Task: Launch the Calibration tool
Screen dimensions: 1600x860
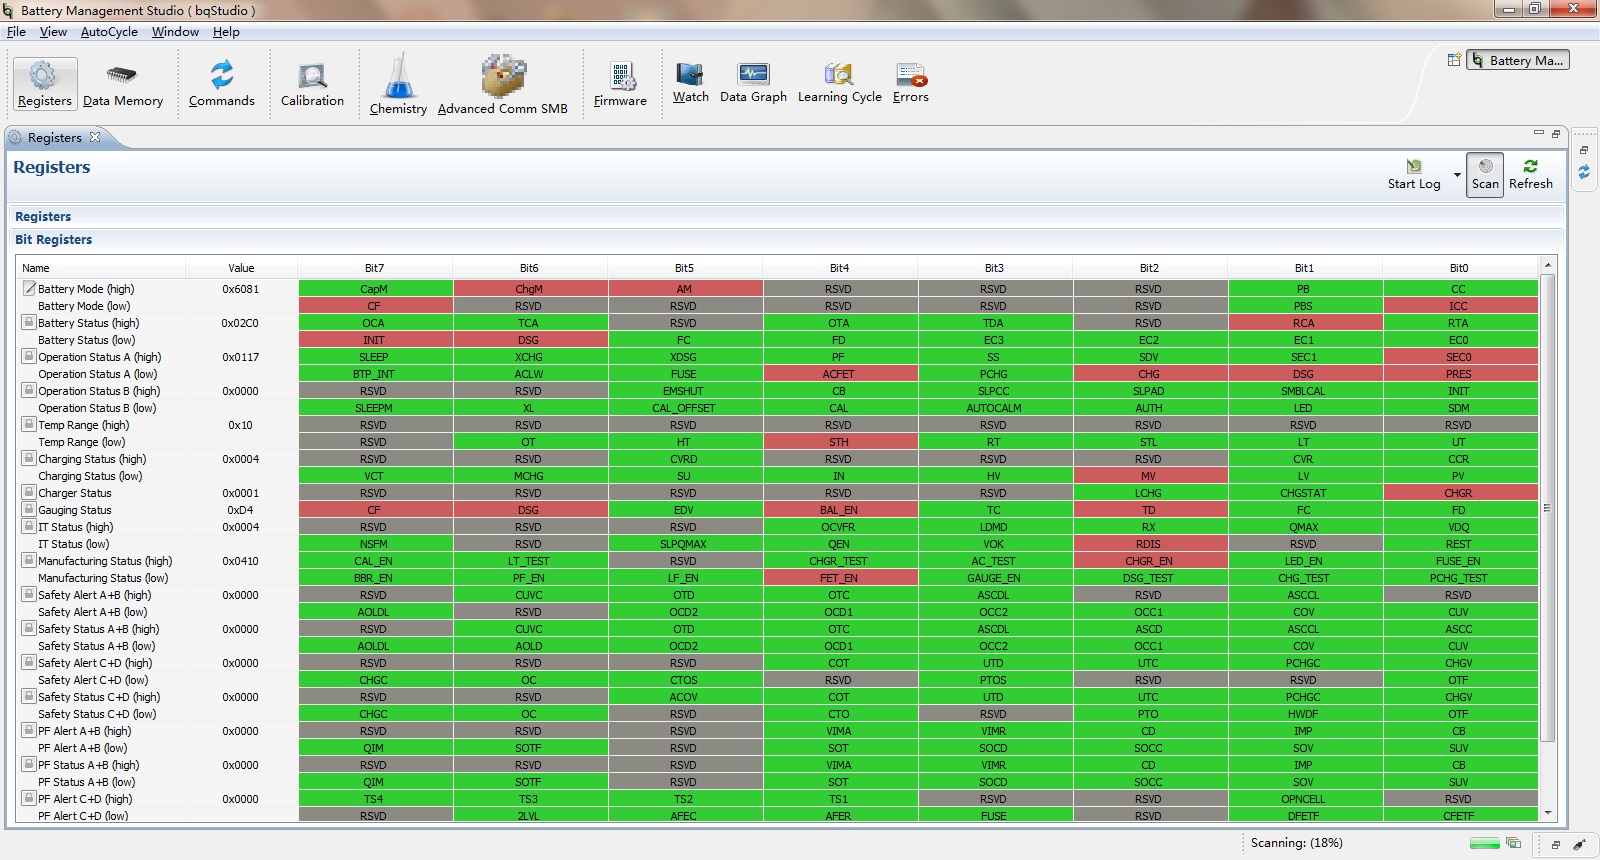Action: [x=312, y=83]
